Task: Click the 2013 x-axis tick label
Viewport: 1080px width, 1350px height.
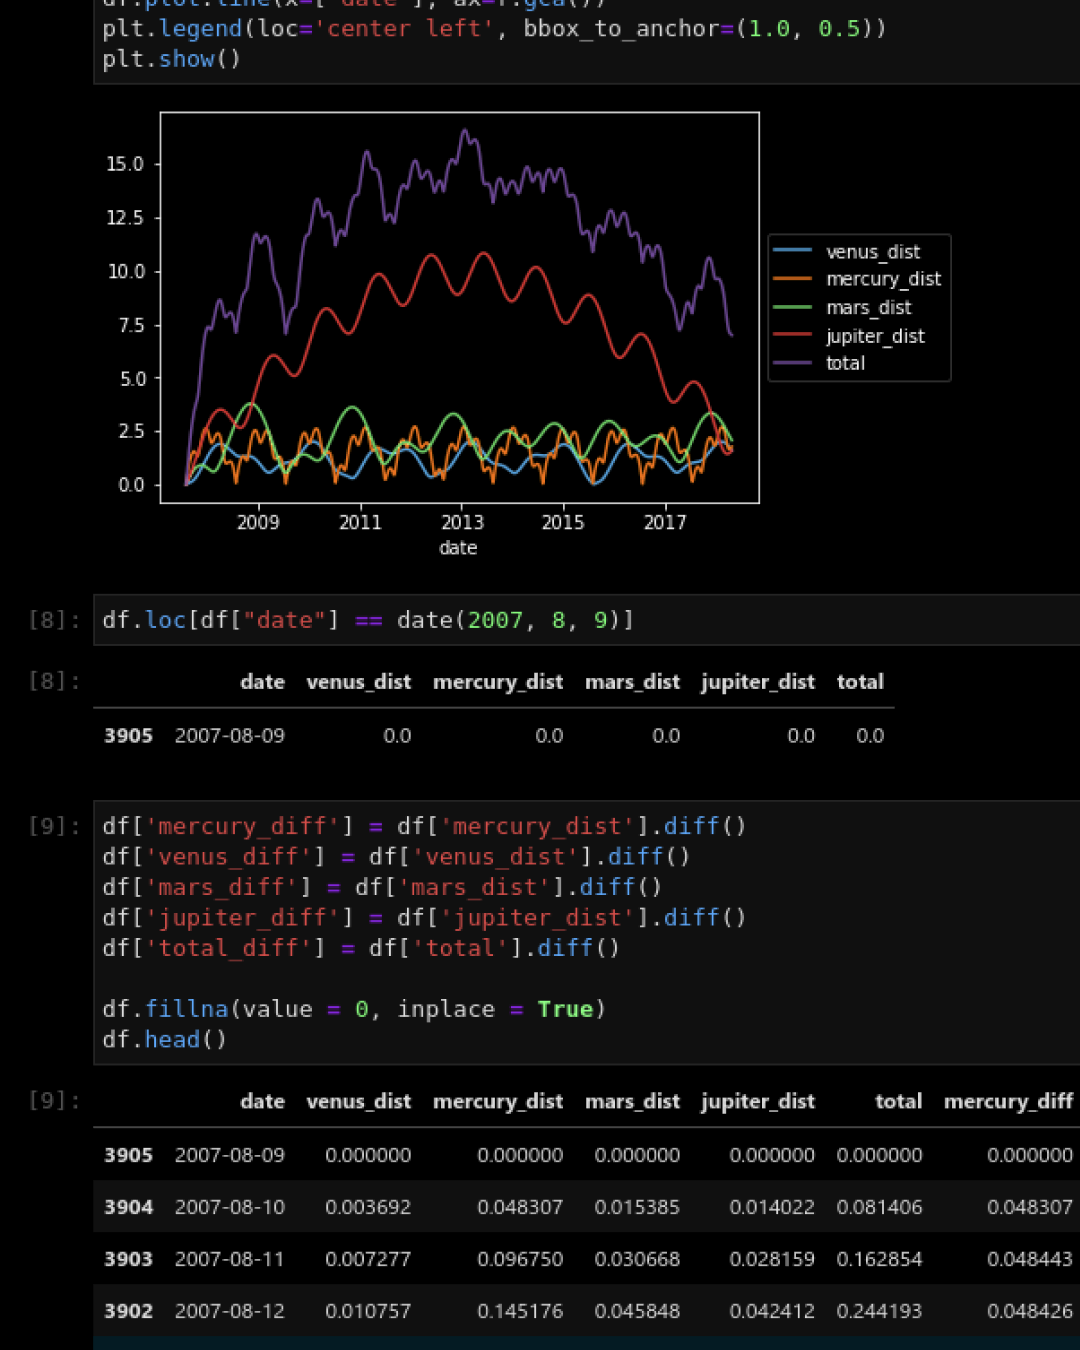Action: [462, 522]
